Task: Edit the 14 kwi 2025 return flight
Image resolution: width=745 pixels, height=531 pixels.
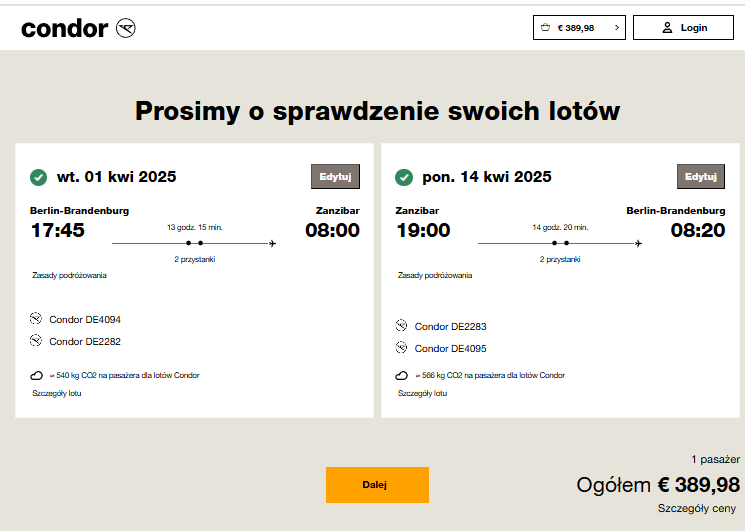Action: pyautogui.click(x=701, y=177)
